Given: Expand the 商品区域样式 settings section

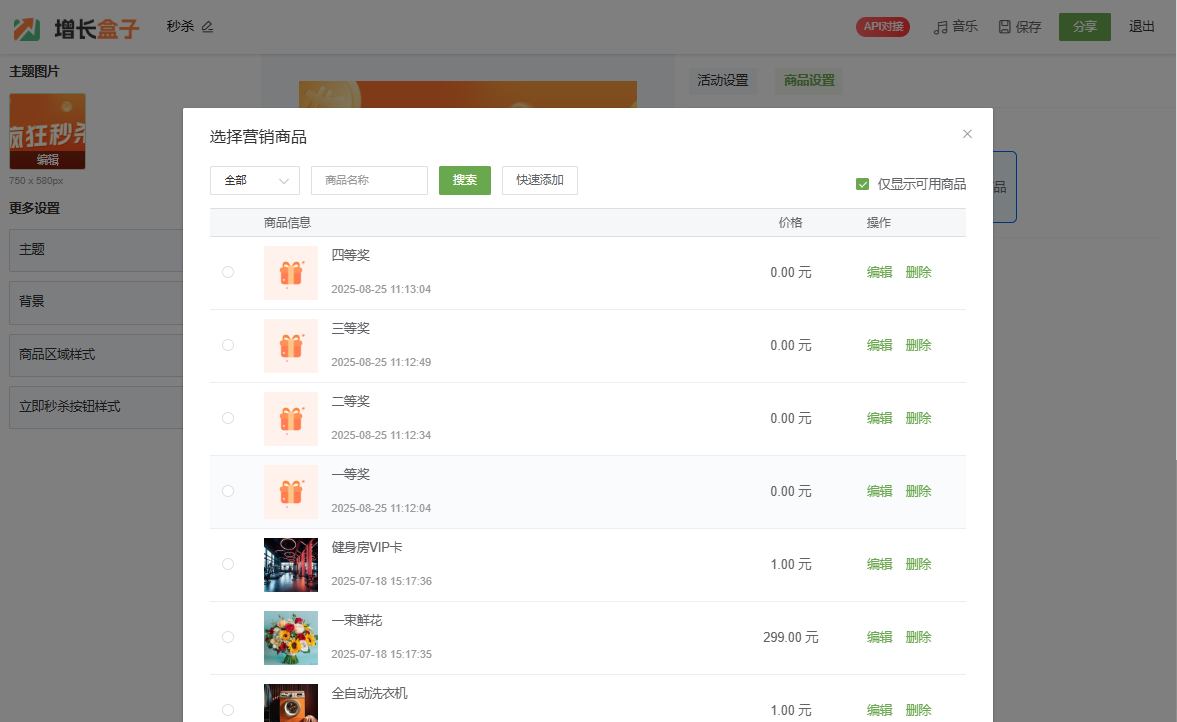Looking at the screenshot, I should (x=96, y=355).
